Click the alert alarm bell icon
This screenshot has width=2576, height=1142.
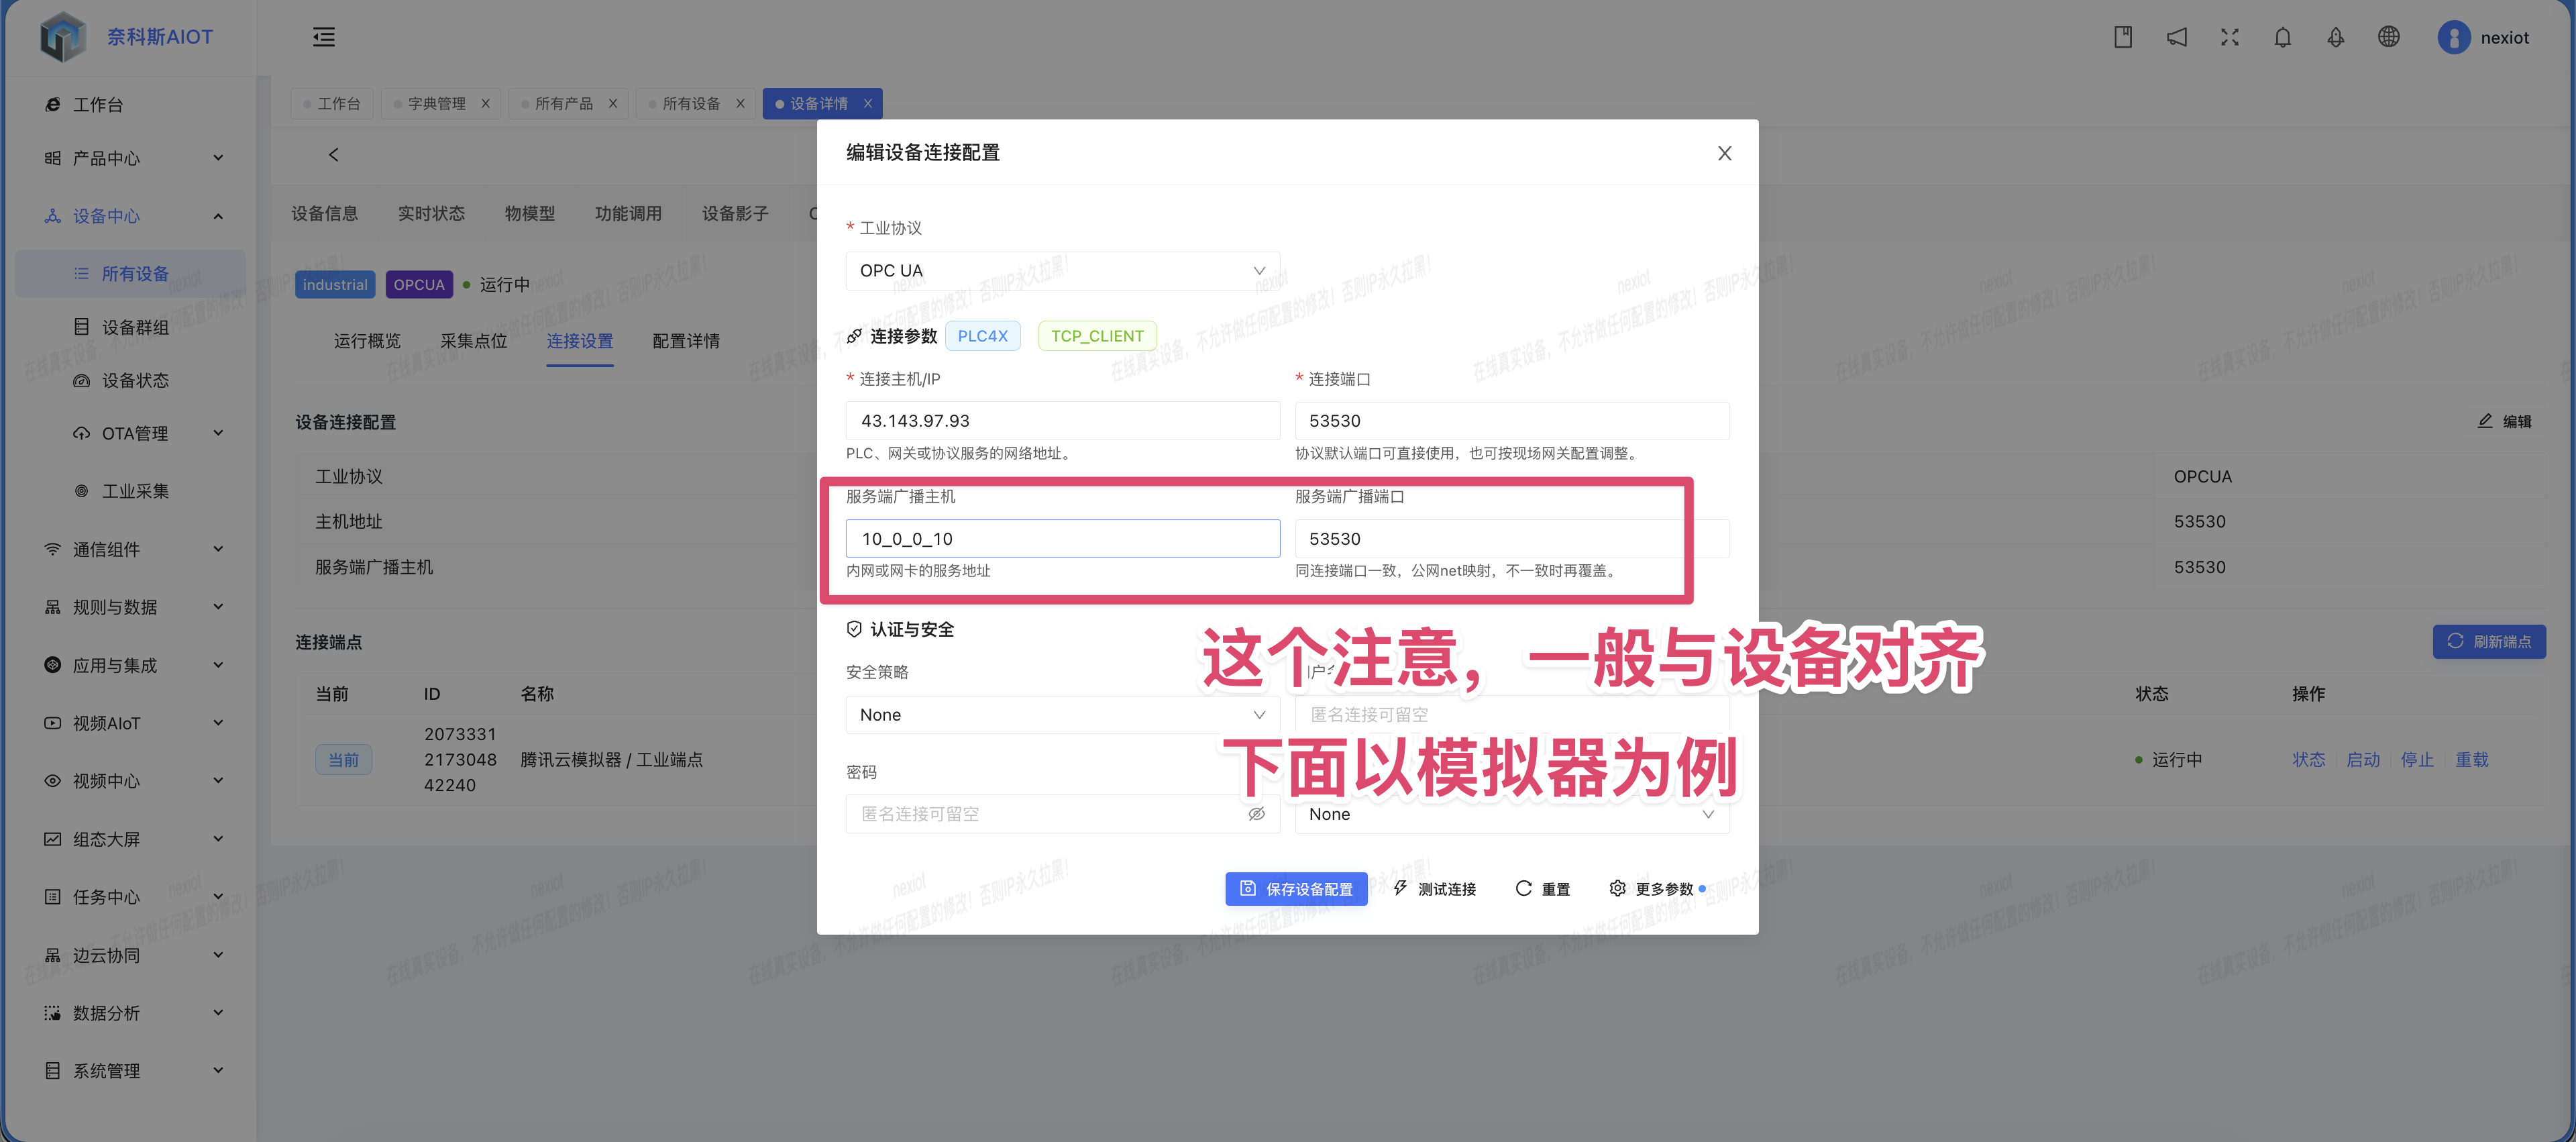(2335, 37)
